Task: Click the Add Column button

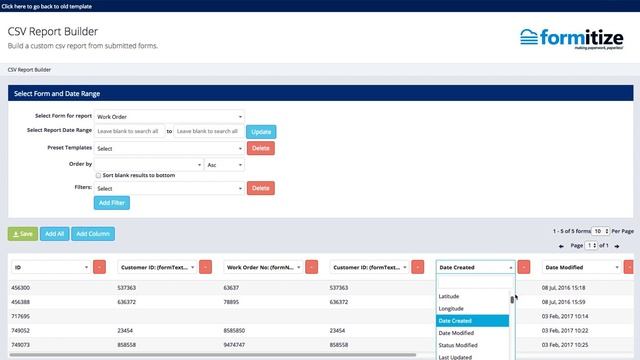Action: tap(93, 234)
